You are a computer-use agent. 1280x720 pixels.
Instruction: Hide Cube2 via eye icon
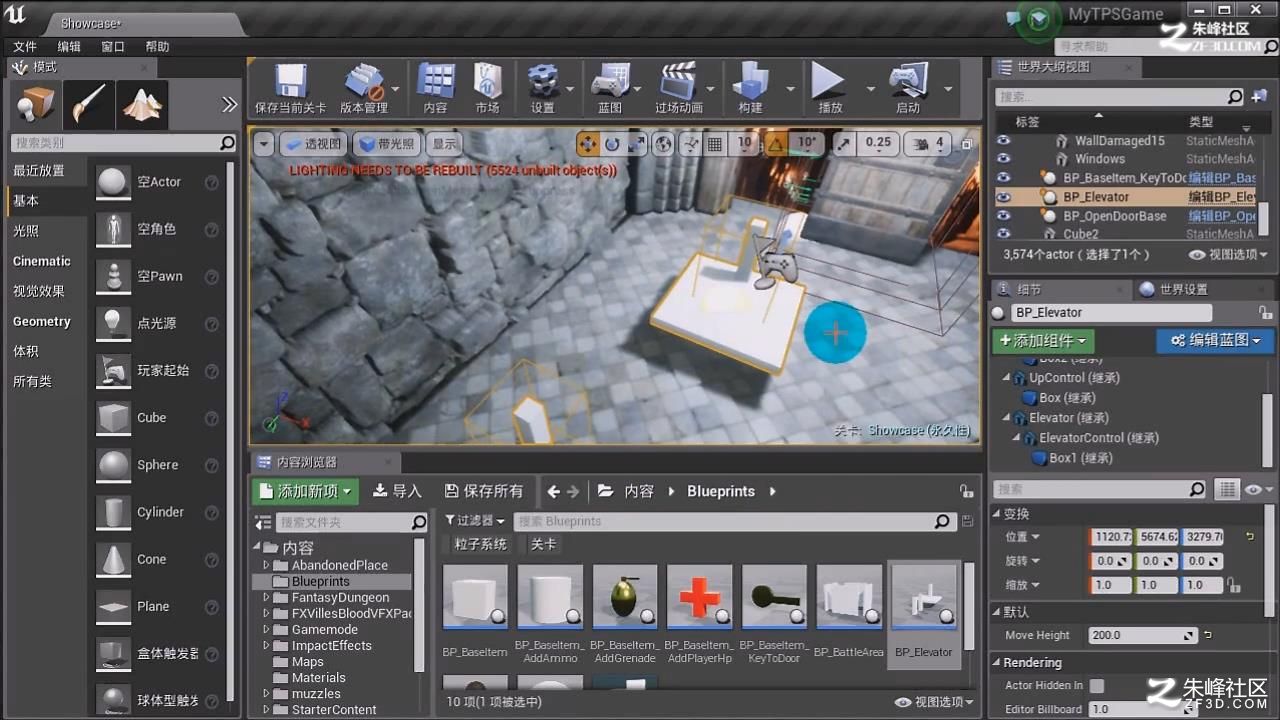point(1003,234)
